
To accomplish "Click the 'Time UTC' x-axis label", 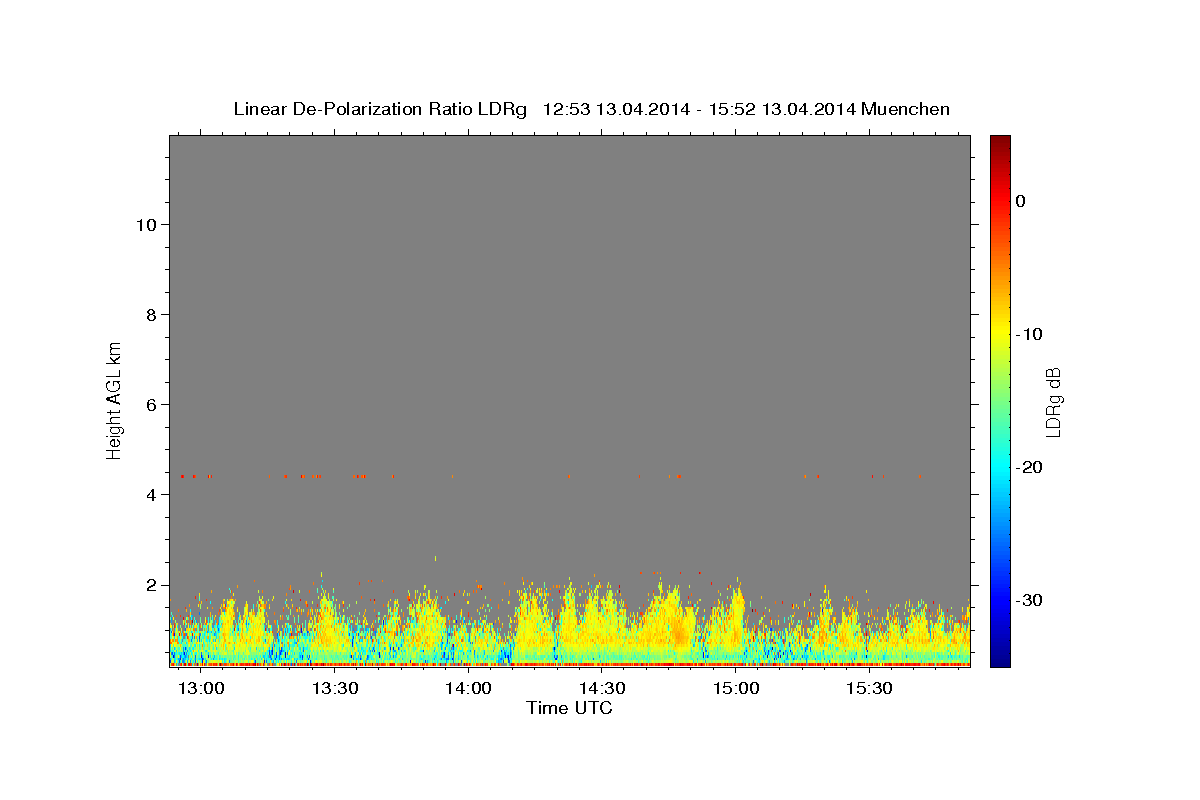I will click(x=569, y=709).
